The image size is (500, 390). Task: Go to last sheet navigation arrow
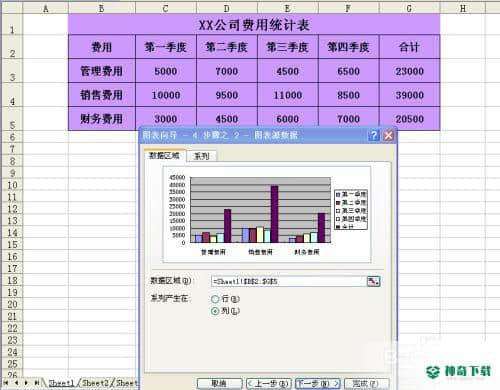coord(36,383)
